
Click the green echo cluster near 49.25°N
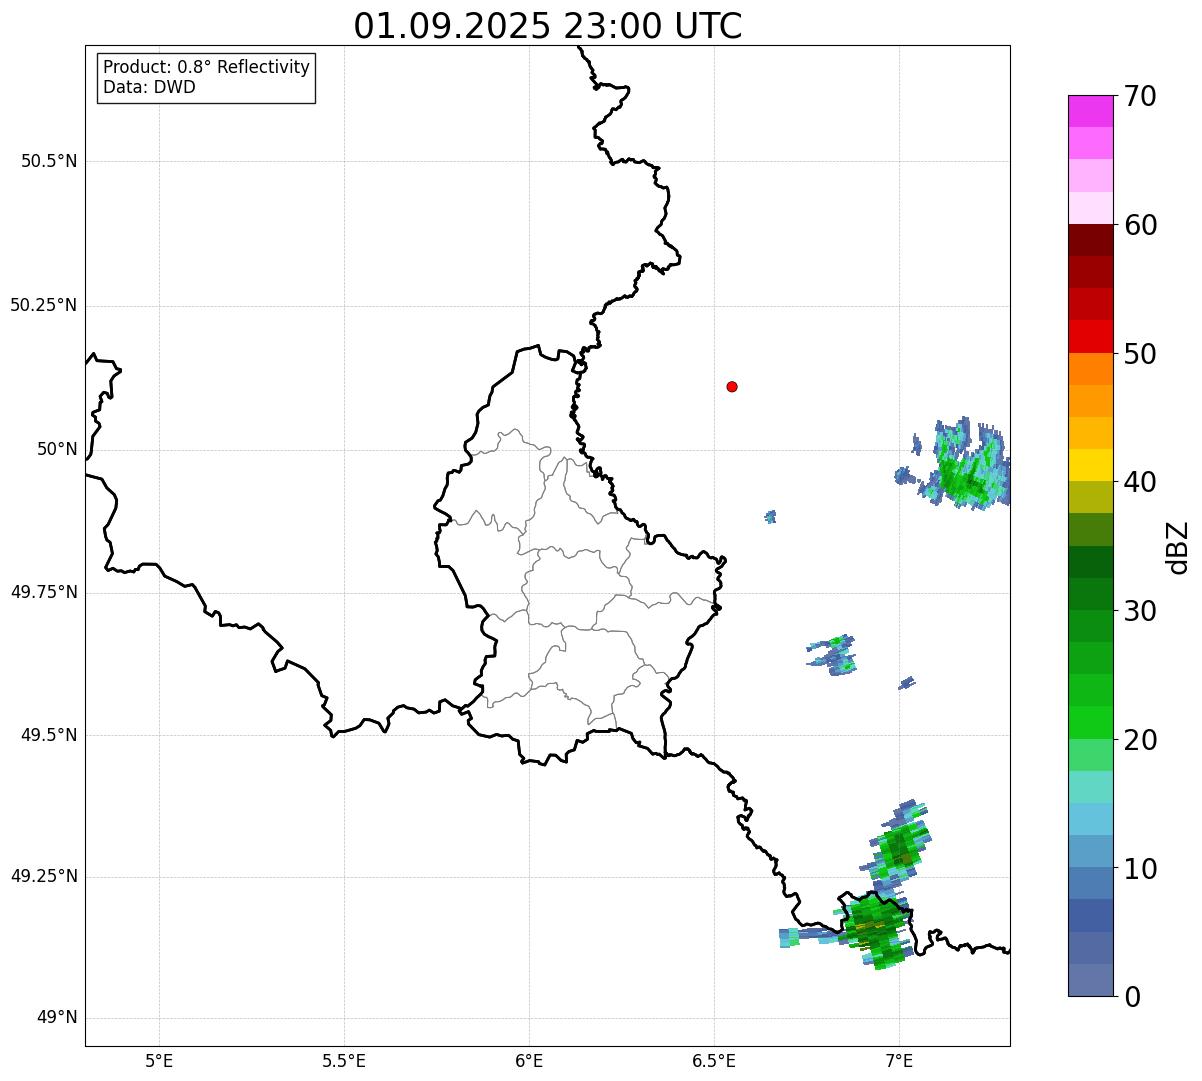click(897, 845)
